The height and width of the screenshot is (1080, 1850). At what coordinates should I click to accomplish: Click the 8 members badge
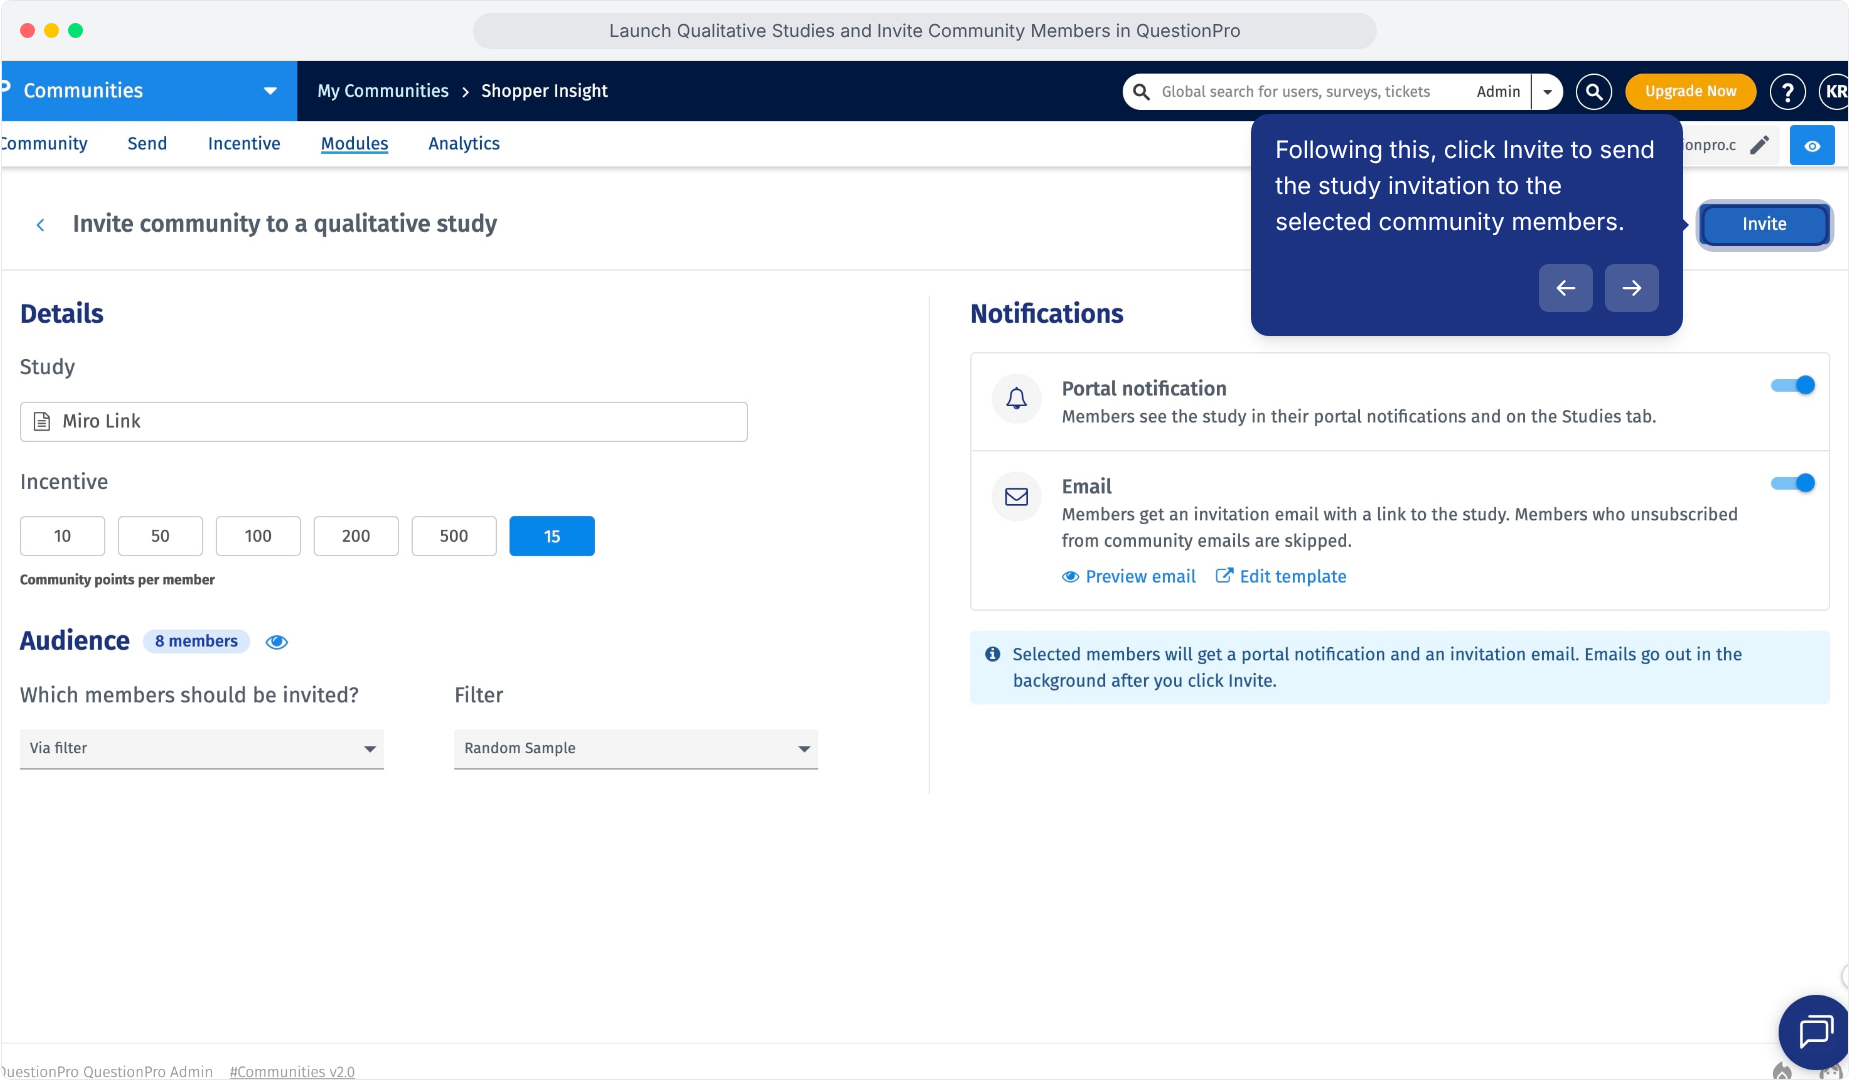[196, 642]
